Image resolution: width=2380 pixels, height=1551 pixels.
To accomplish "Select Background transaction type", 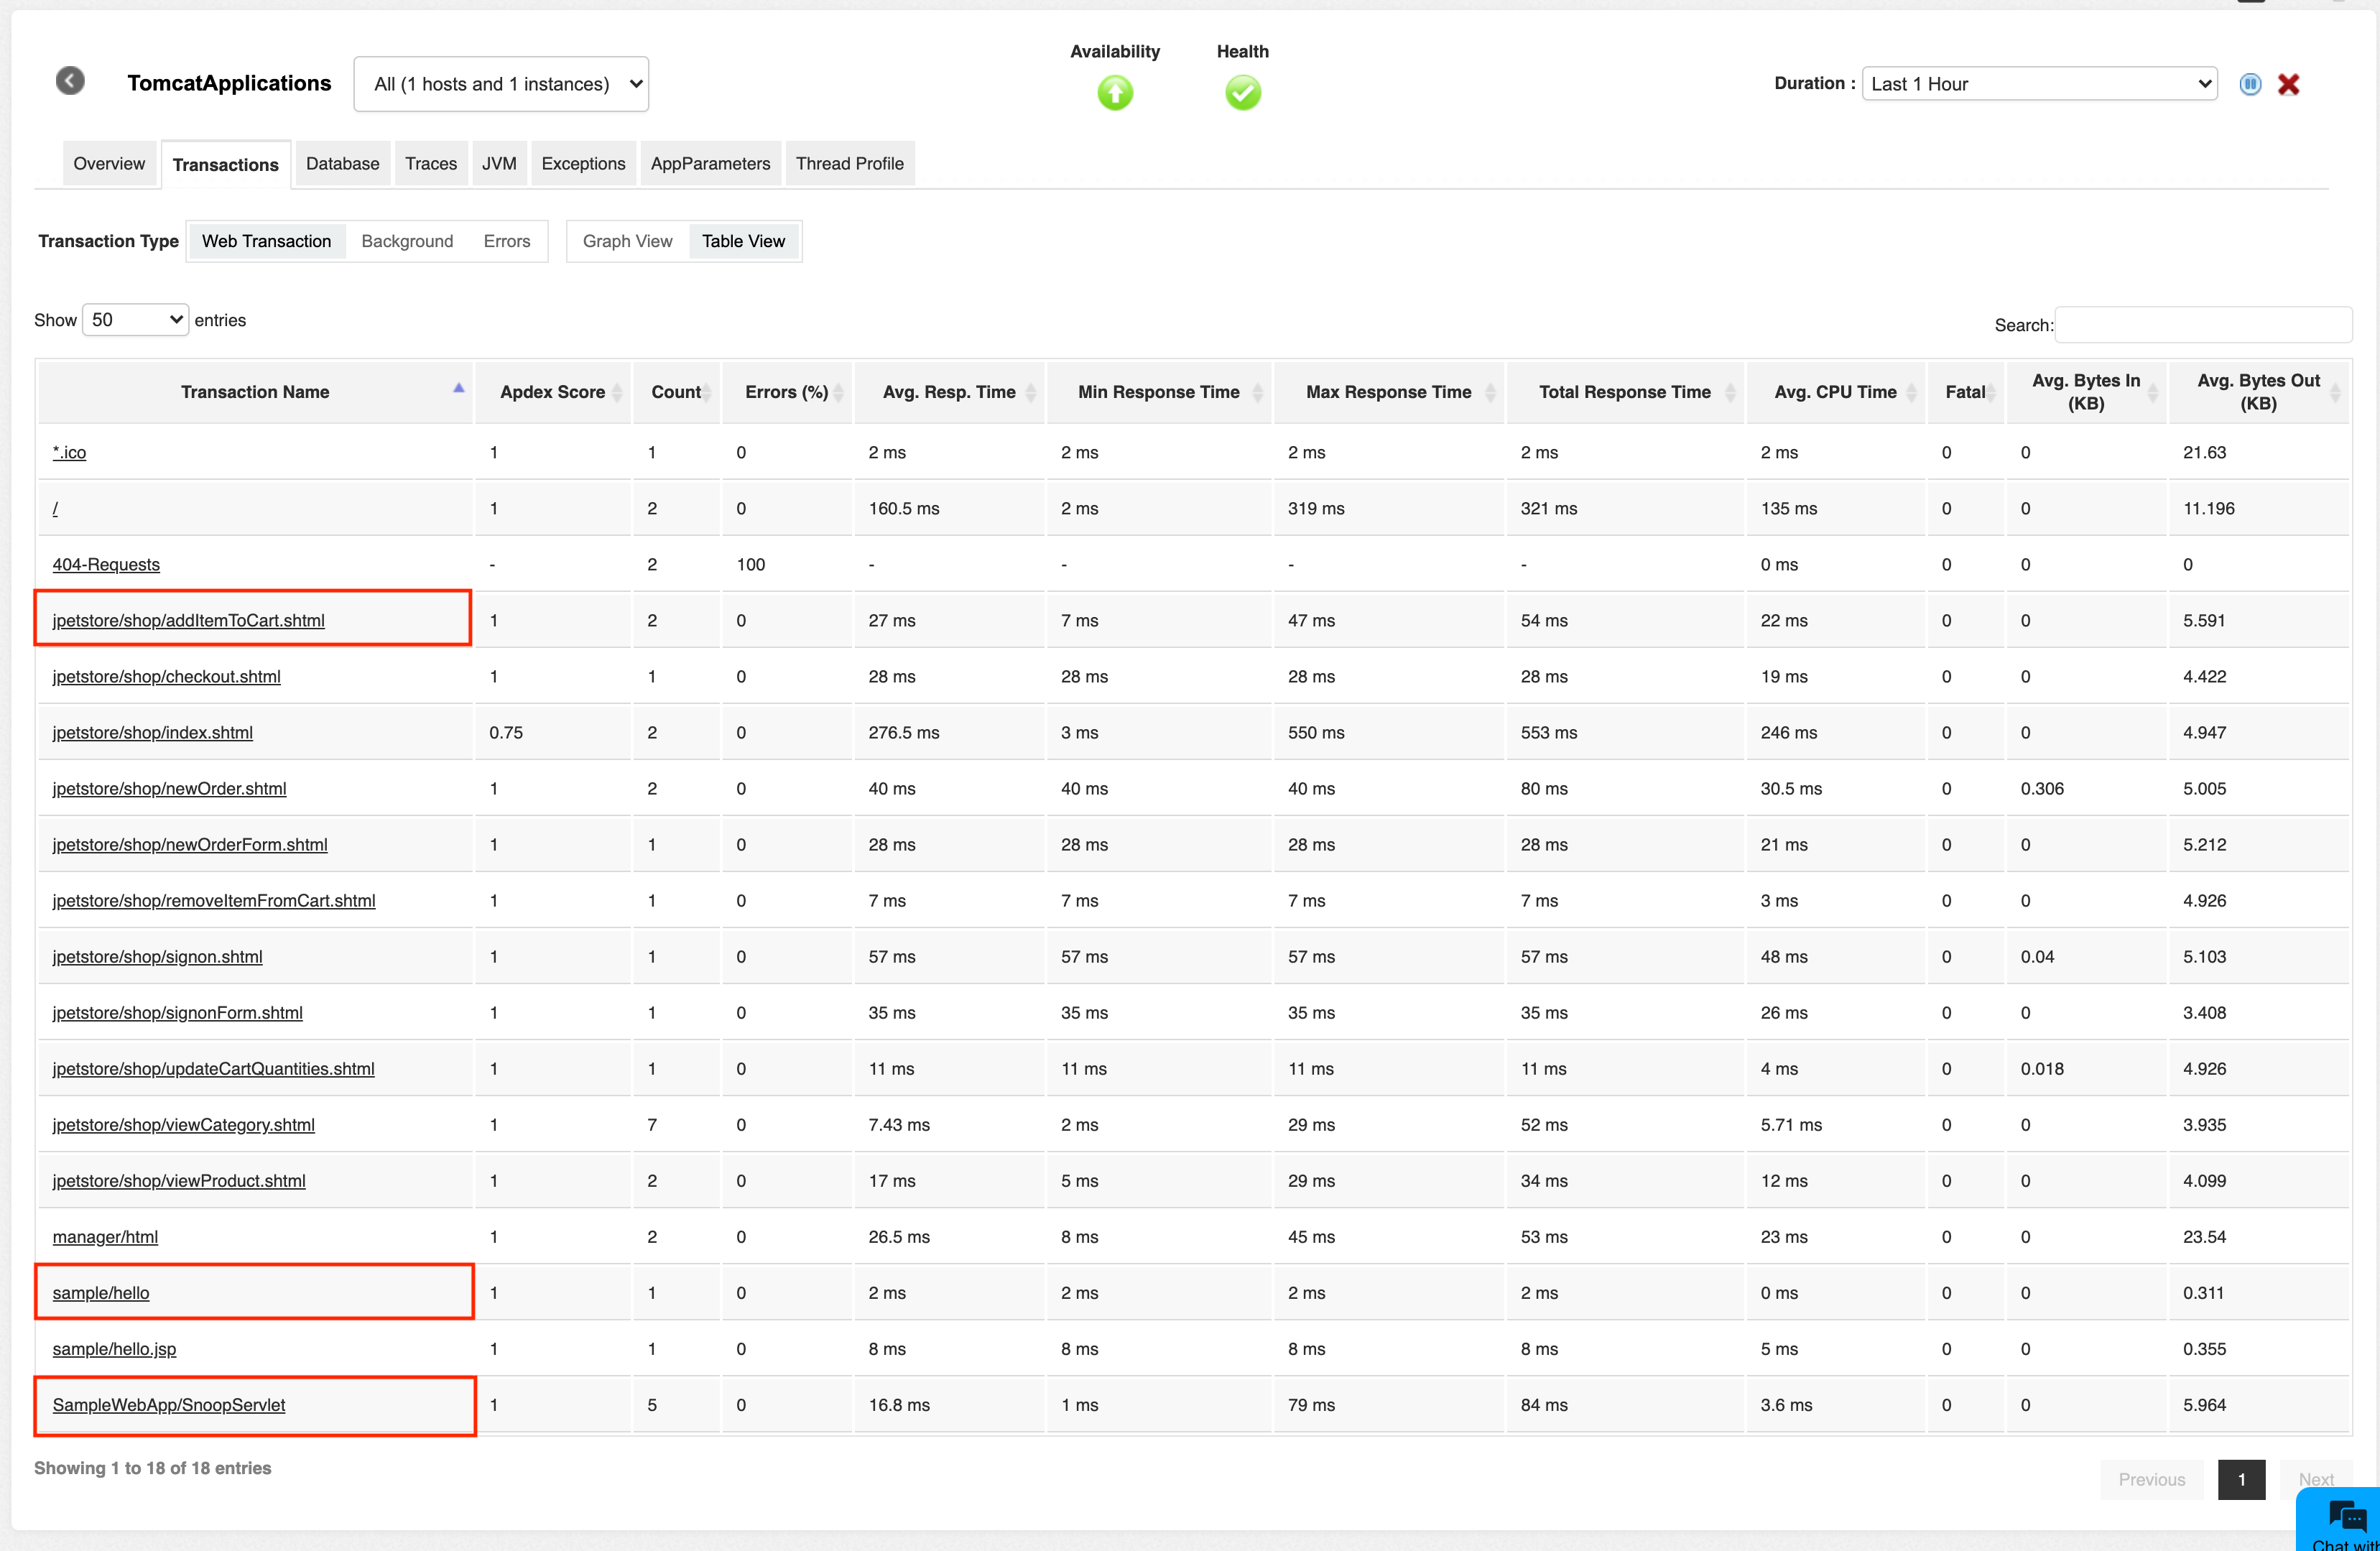I will [x=407, y=241].
